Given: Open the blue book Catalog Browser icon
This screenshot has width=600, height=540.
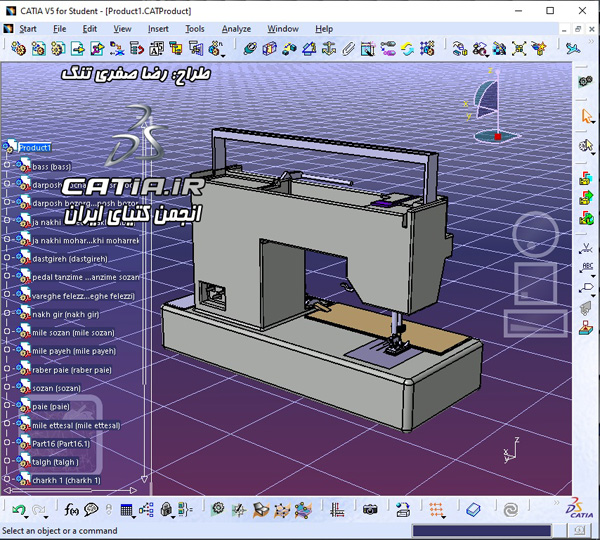Looking at the screenshot, I should [x=473, y=509].
